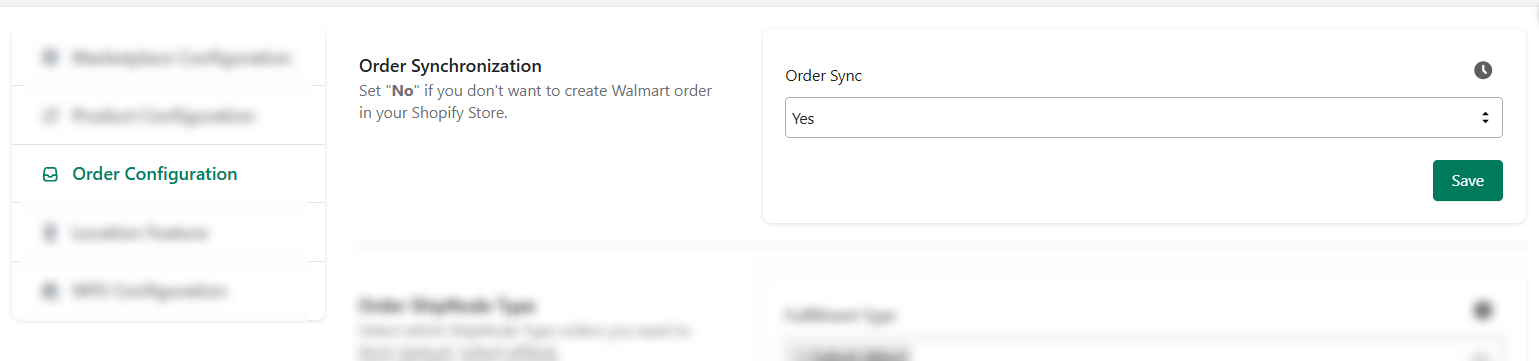Click the Walmart order description text
This screenshot has height=361, width=1539.
pyautogui.click(x=535, y=102)
